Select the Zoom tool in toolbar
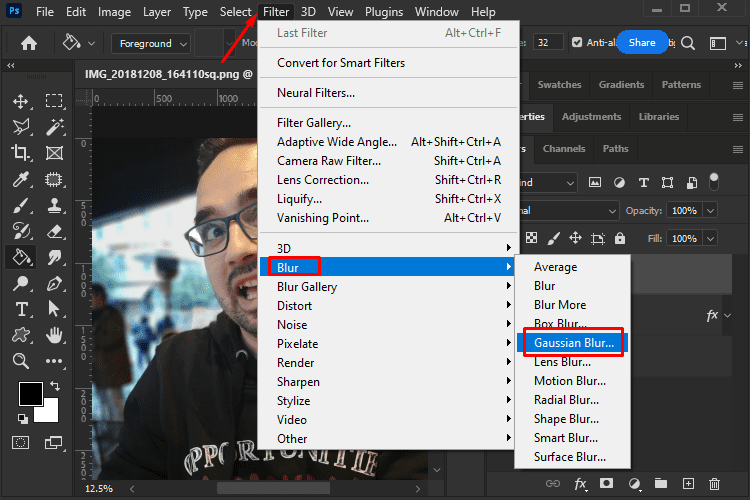The image size is (750, 500). pos(21,361)
